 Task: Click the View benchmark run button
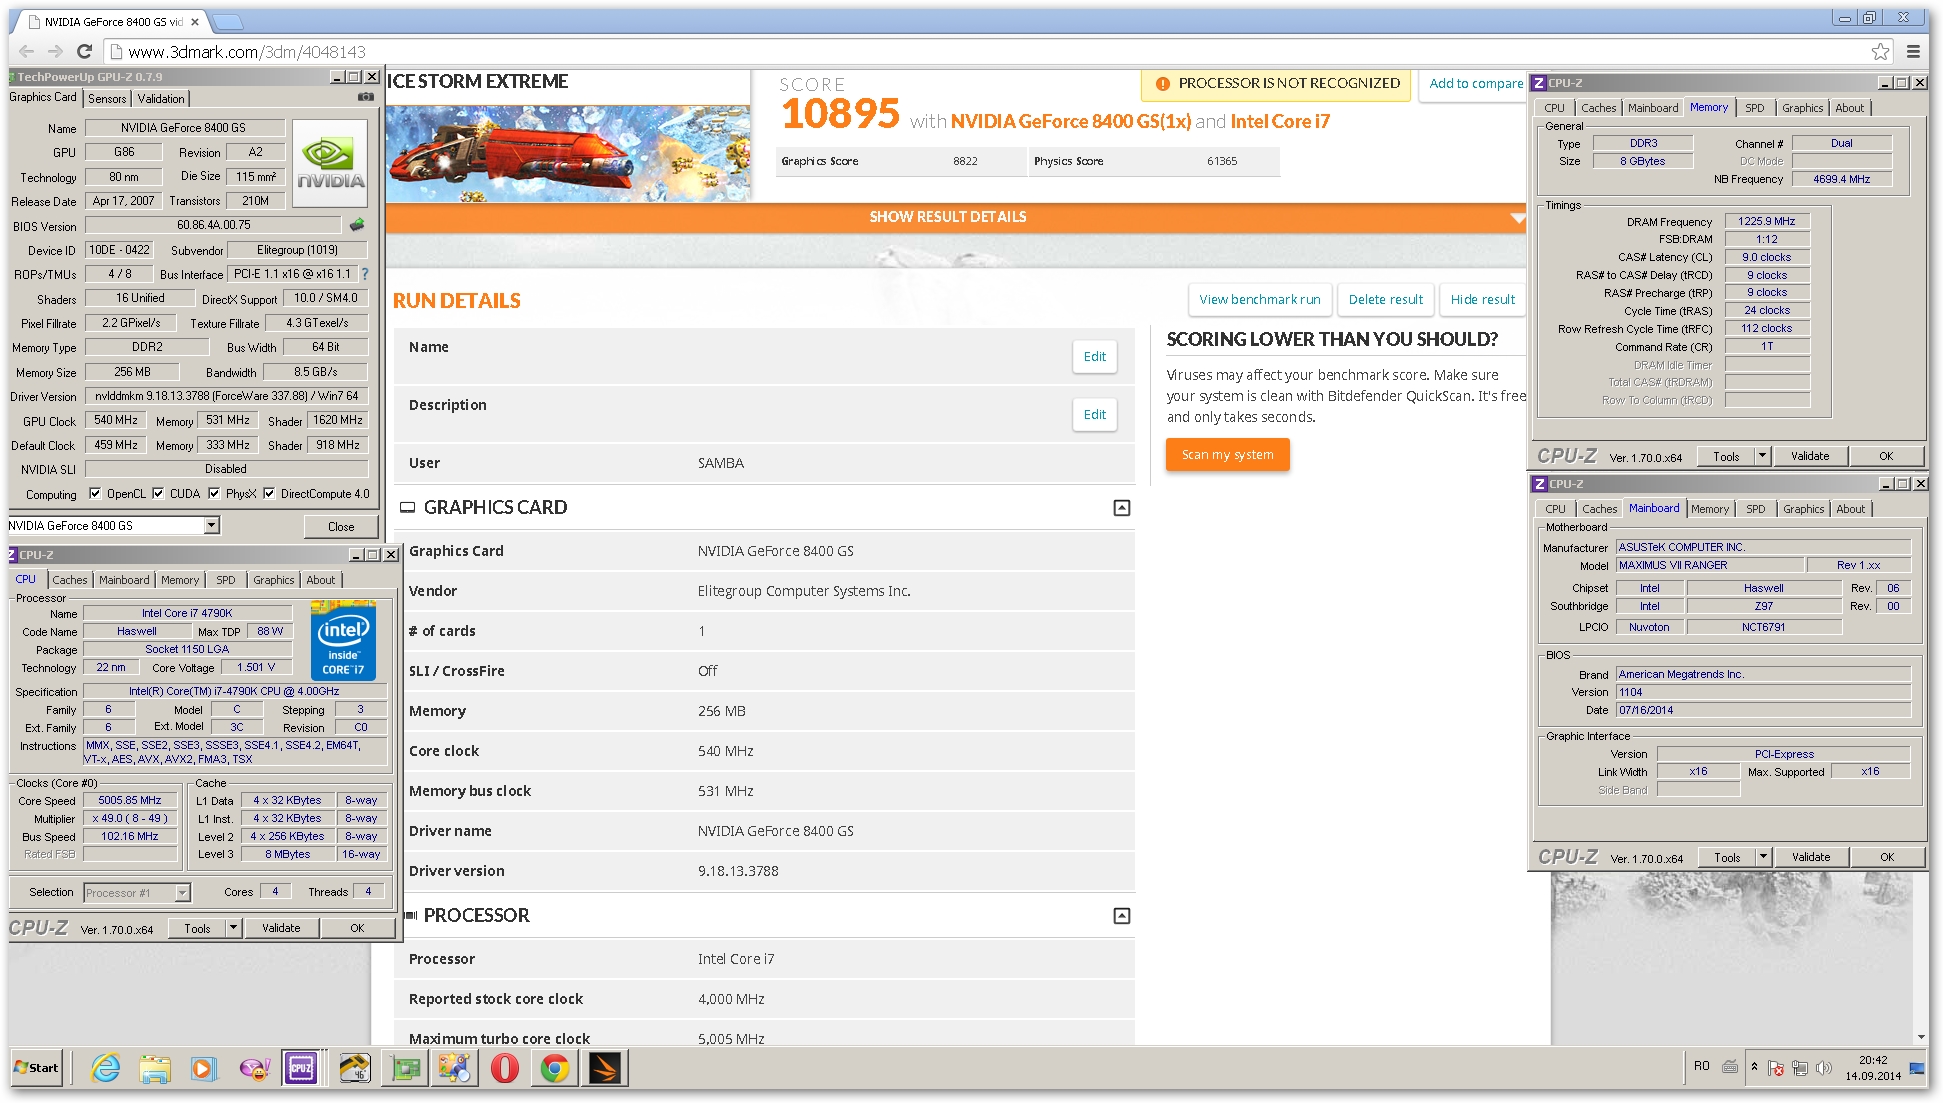click(x=1259, y=299)
